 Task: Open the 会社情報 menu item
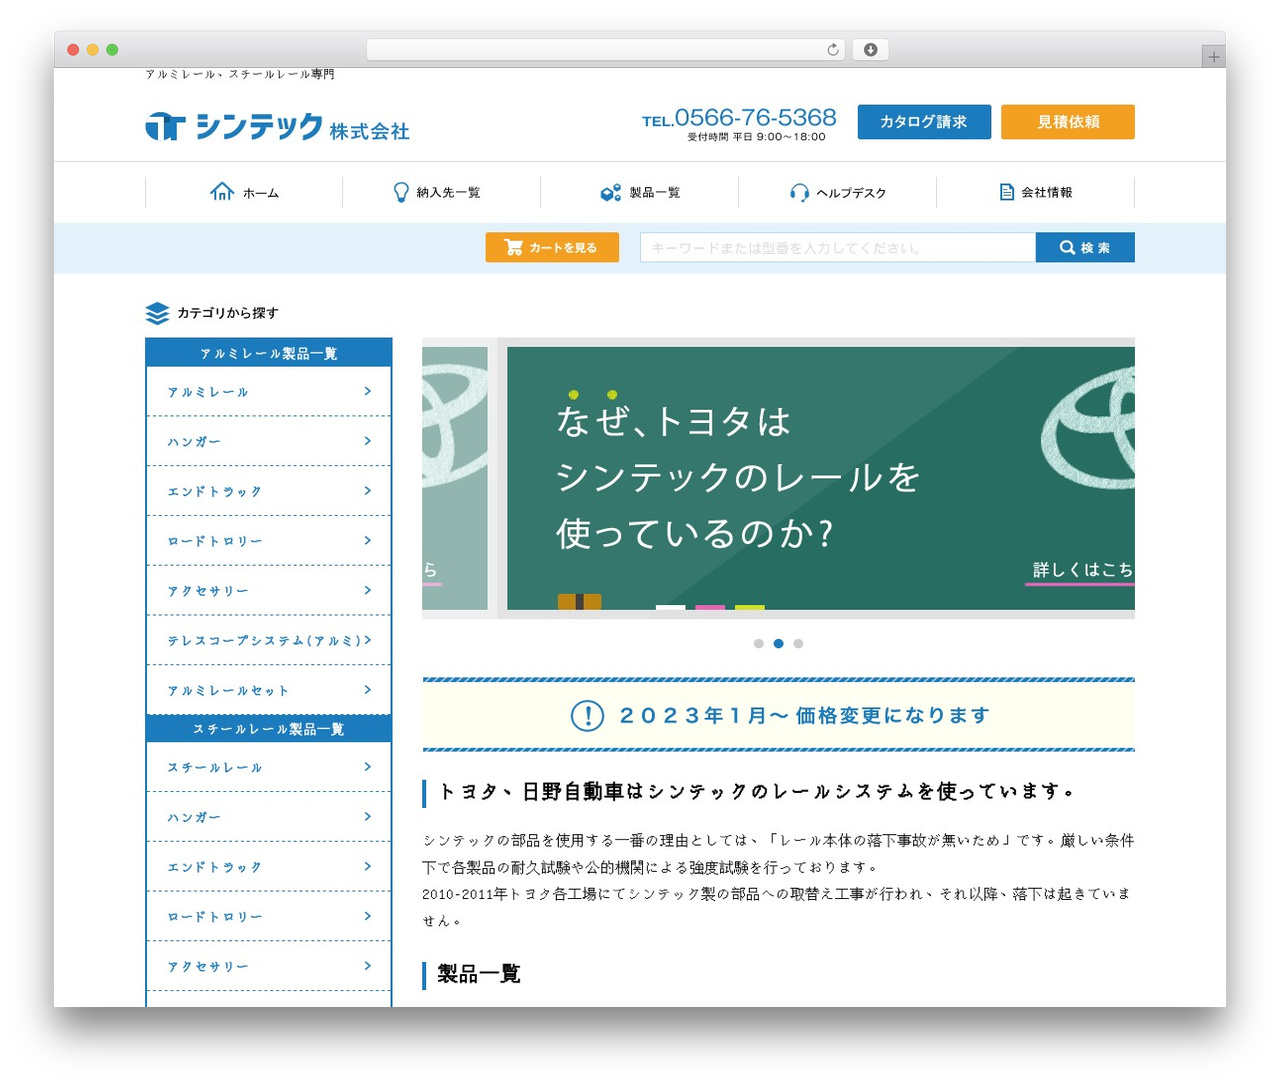point(1035,192)
